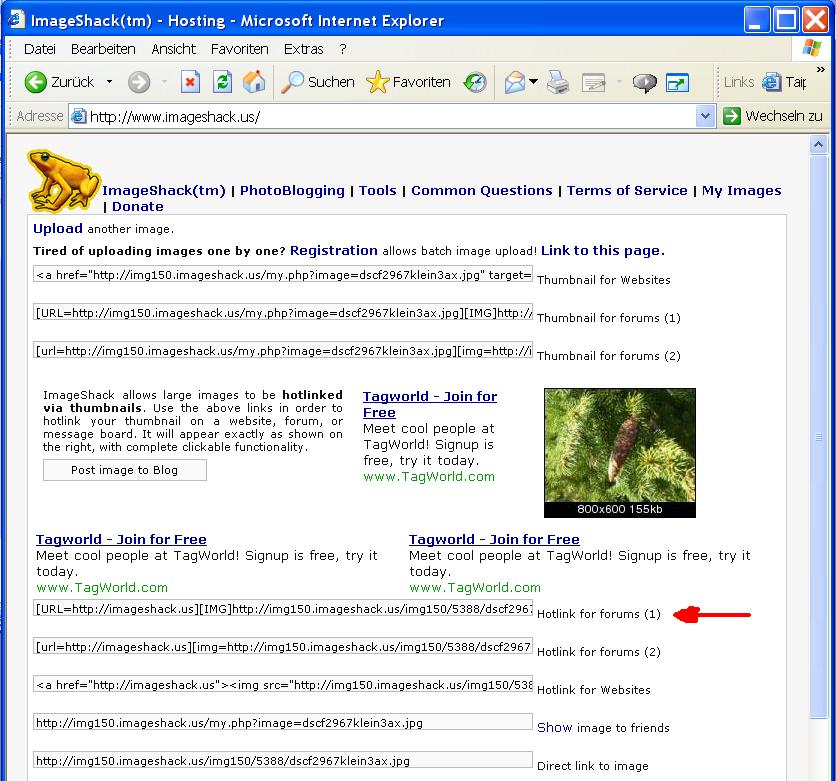836x781 pixels.
Task: Click the greyed forward arrow button
Action: pyautogui.click(x=139, y=82)
